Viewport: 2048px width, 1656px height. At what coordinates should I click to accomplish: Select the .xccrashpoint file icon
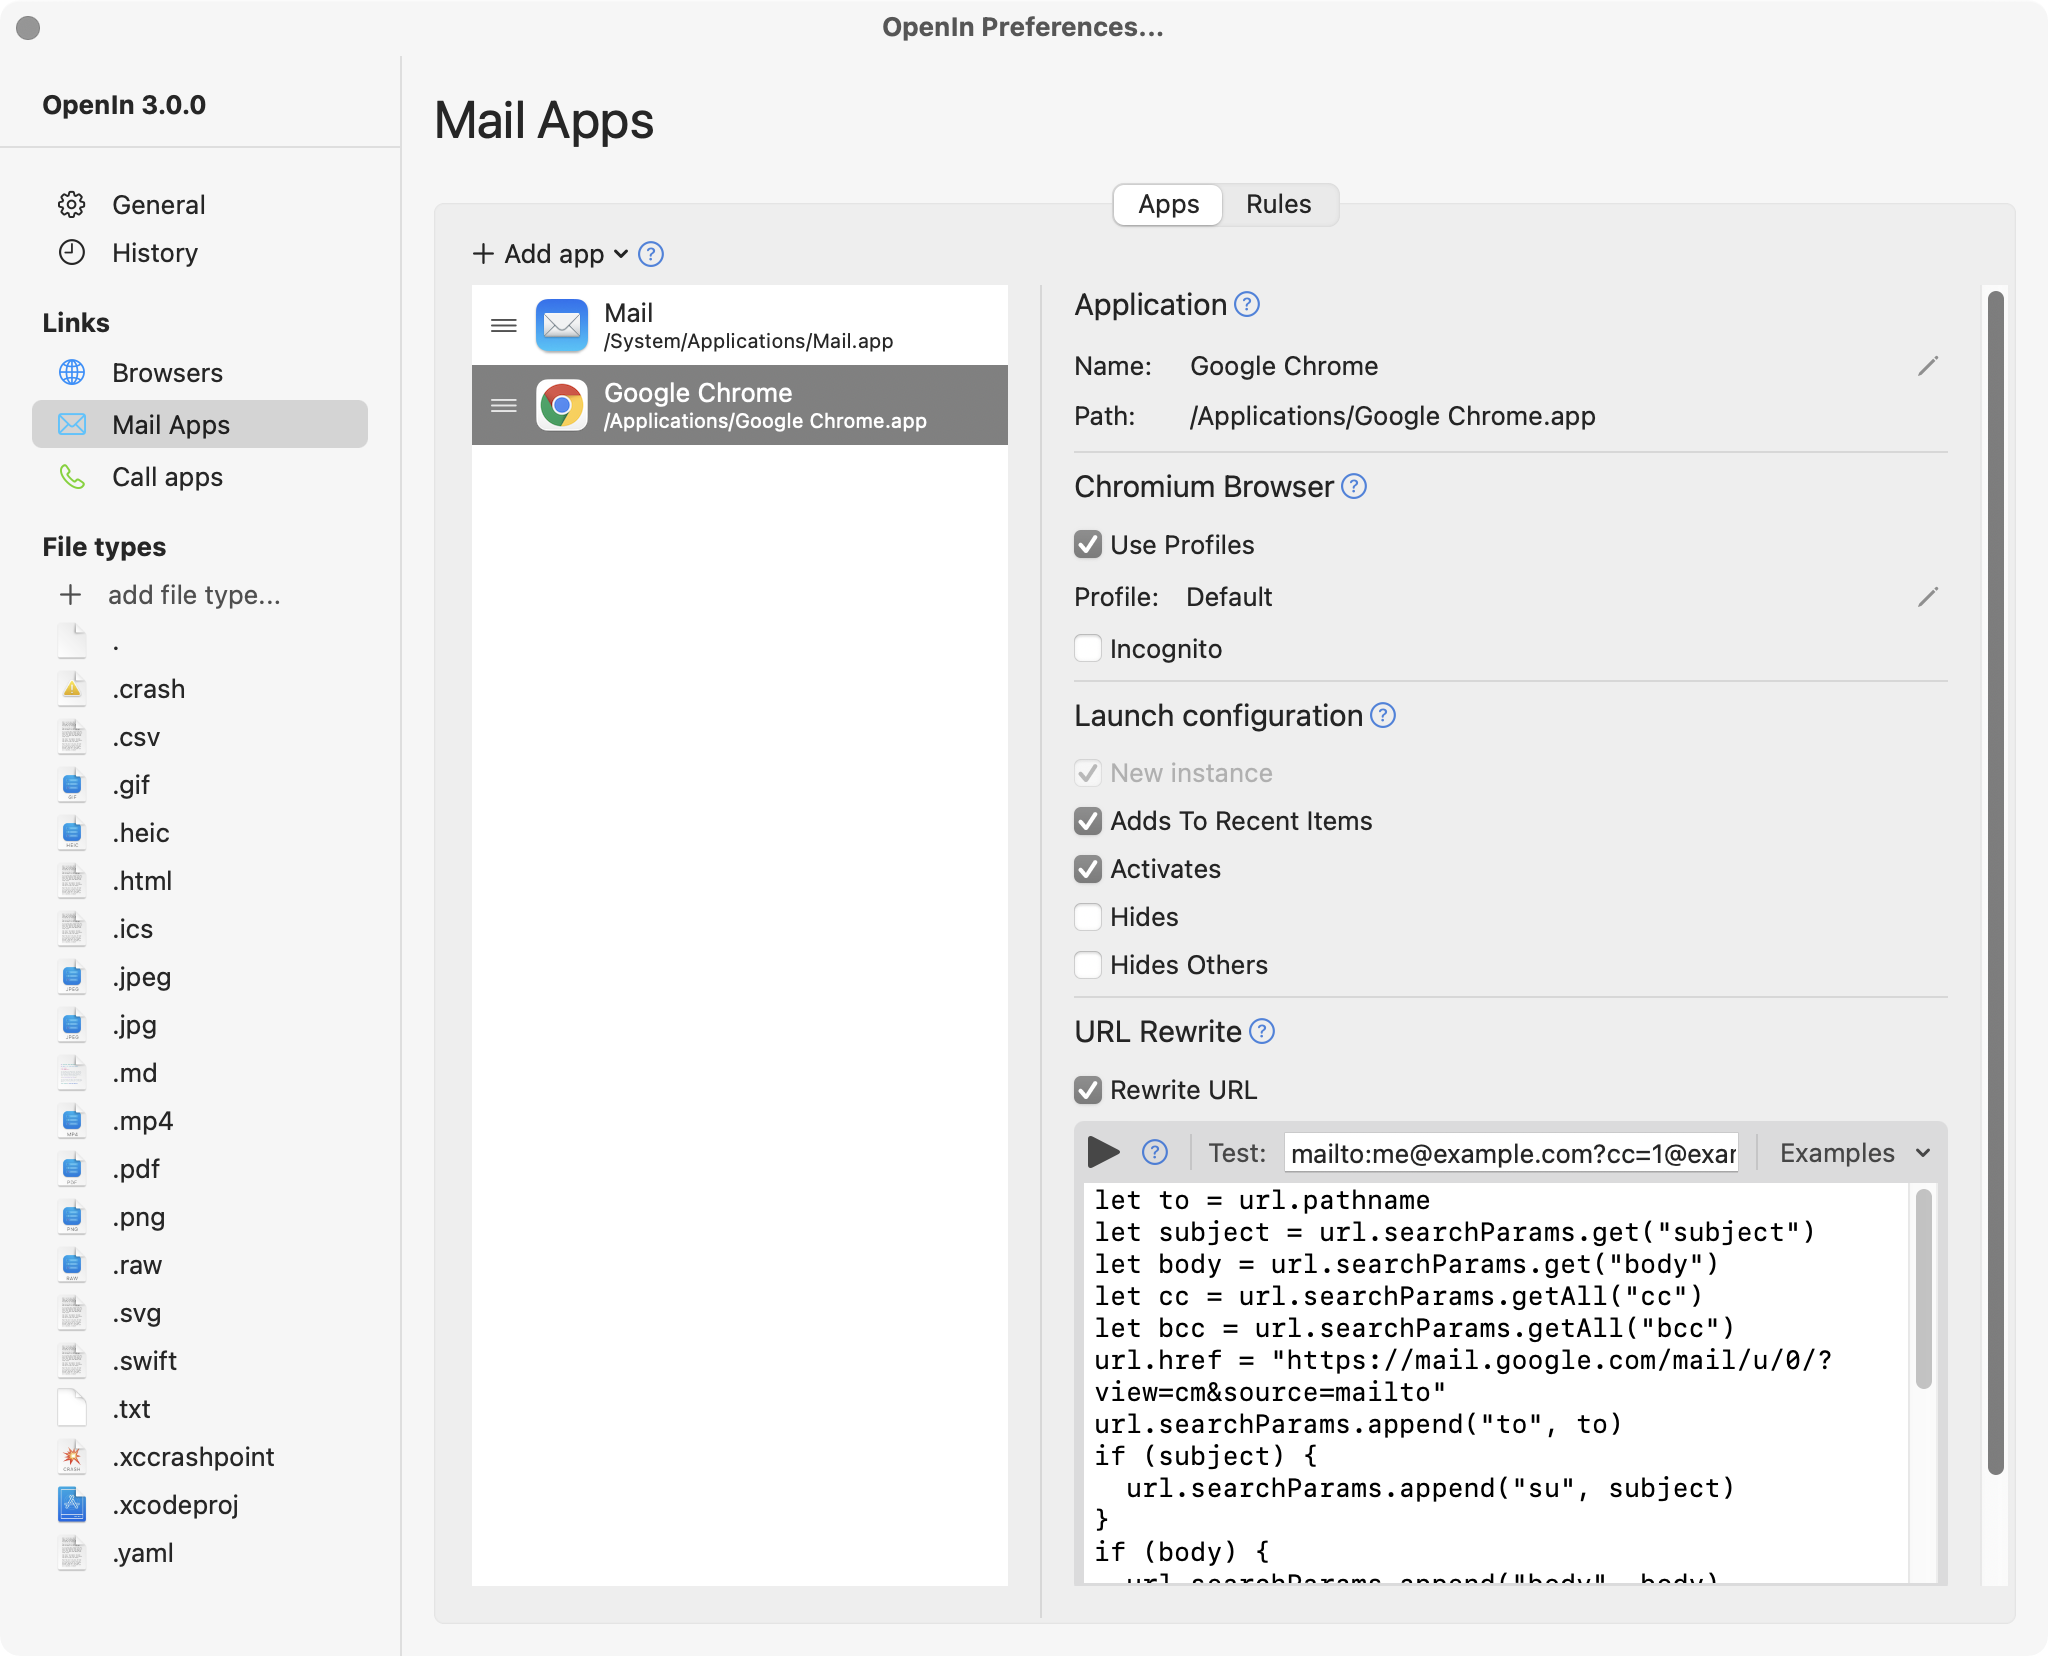[x=71, y=1457]
